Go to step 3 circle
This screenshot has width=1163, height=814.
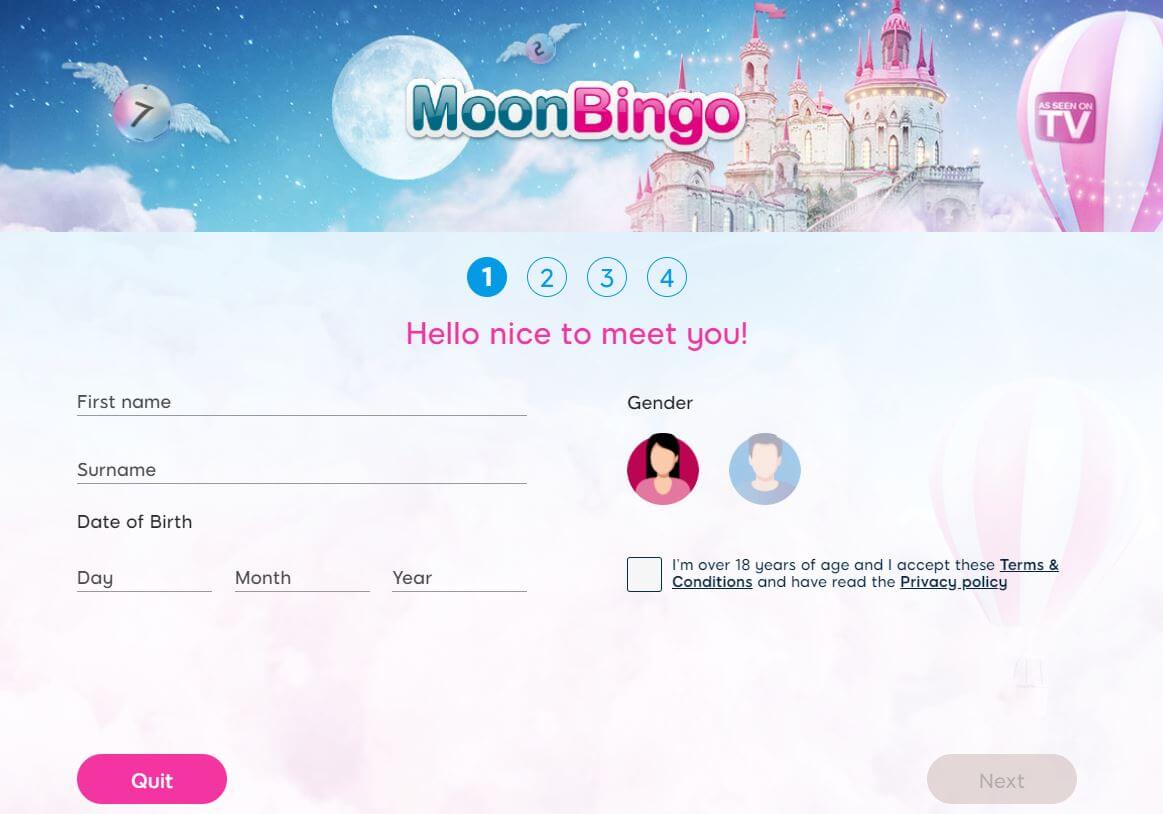pyautogui.click(x=607, y=278)
